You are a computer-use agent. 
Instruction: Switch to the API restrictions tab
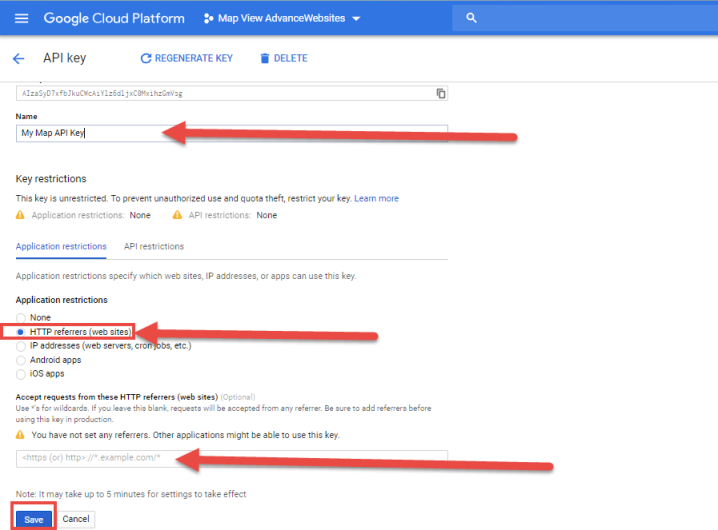tap(153, 246)
